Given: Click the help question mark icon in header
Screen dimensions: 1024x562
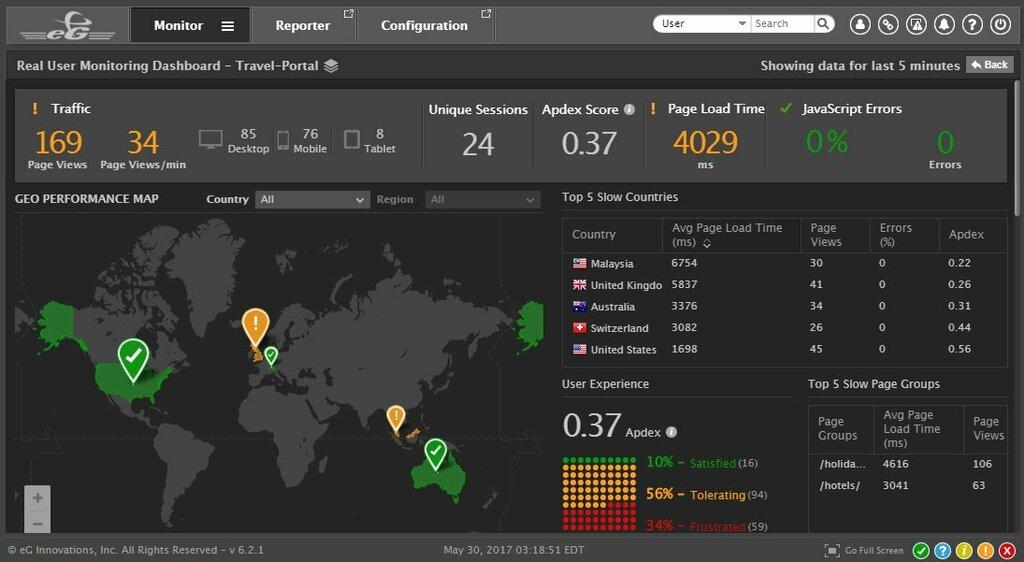Looking at the screenshot, I should pyautogui.click(x=972, y=24).
